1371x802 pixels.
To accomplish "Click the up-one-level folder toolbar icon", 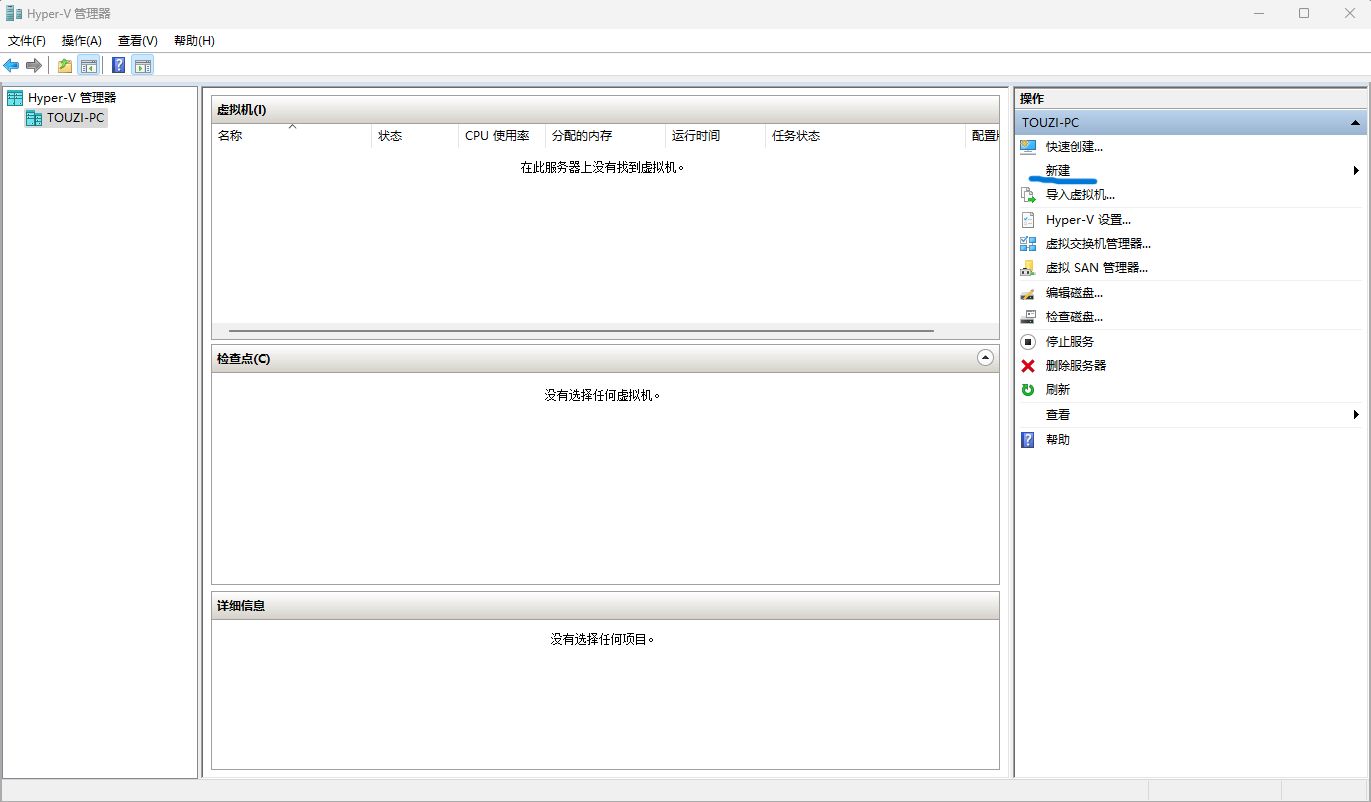I will (65, 66).
